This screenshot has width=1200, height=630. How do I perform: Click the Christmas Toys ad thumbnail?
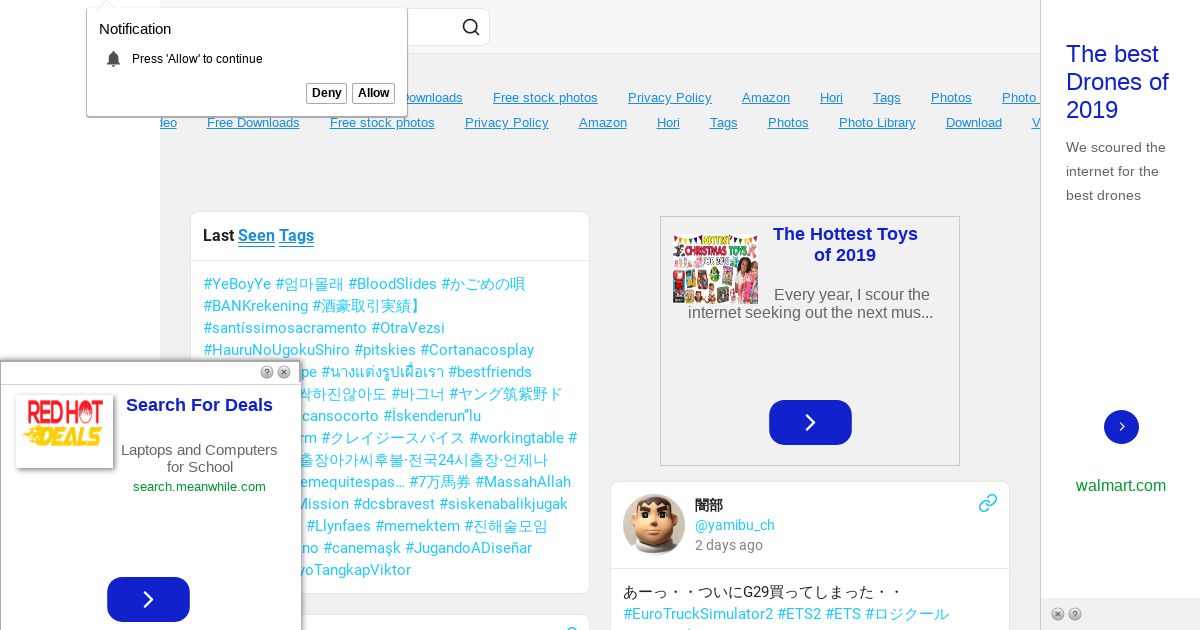click(715, 268)
